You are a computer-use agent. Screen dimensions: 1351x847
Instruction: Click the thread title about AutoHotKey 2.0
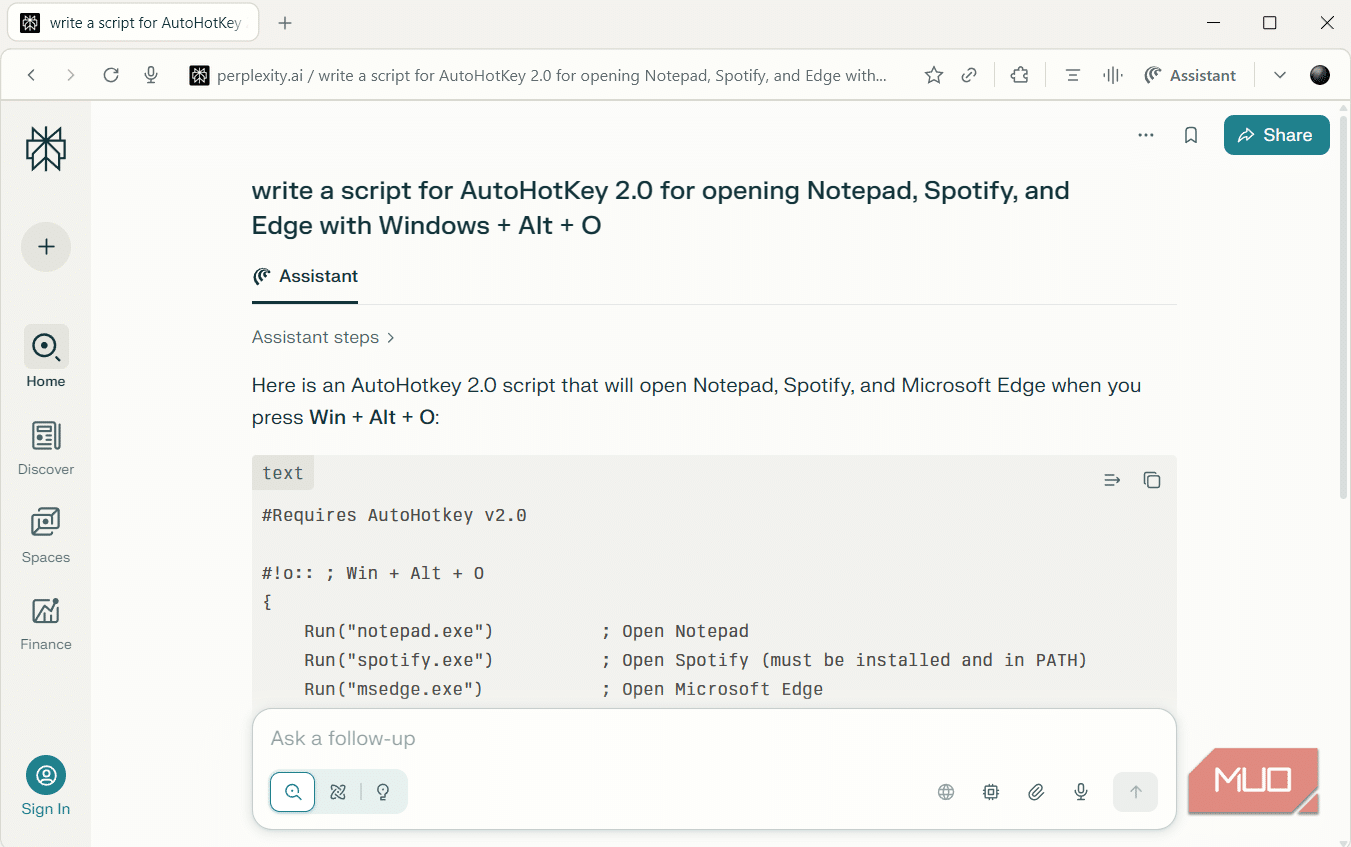[x=660, y=208]
